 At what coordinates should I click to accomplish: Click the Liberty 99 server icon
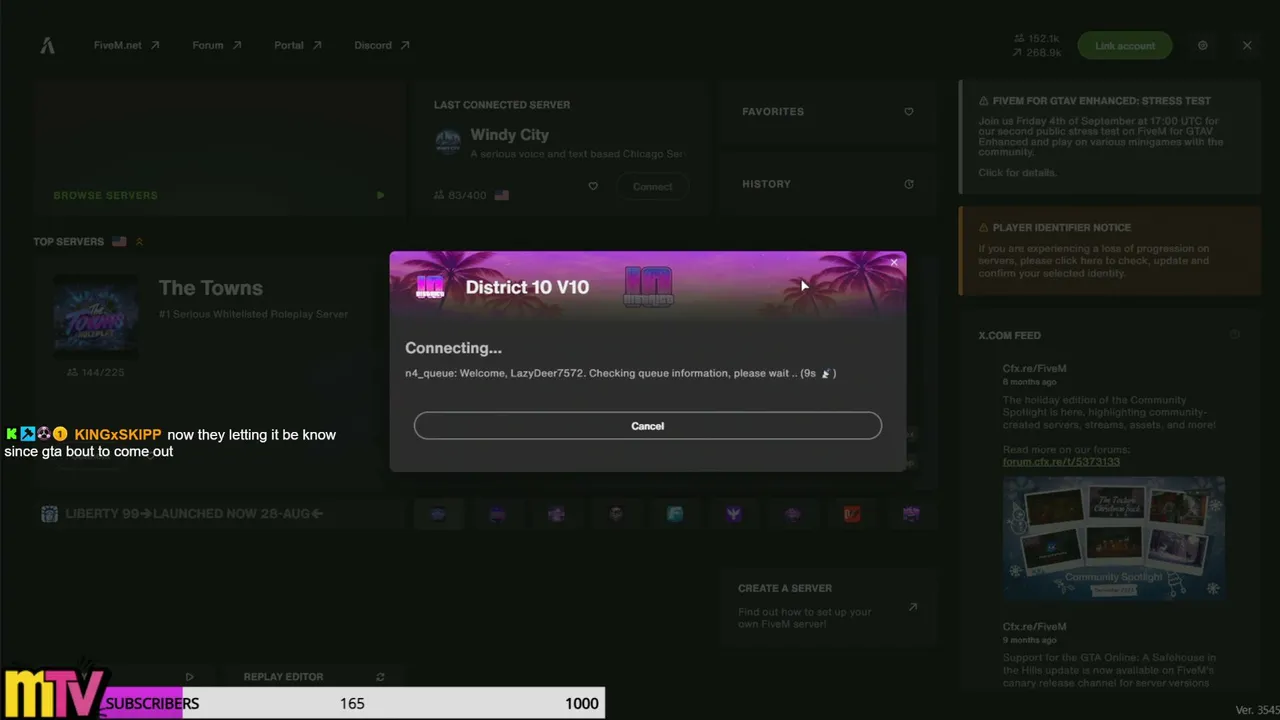coord(49,514)
